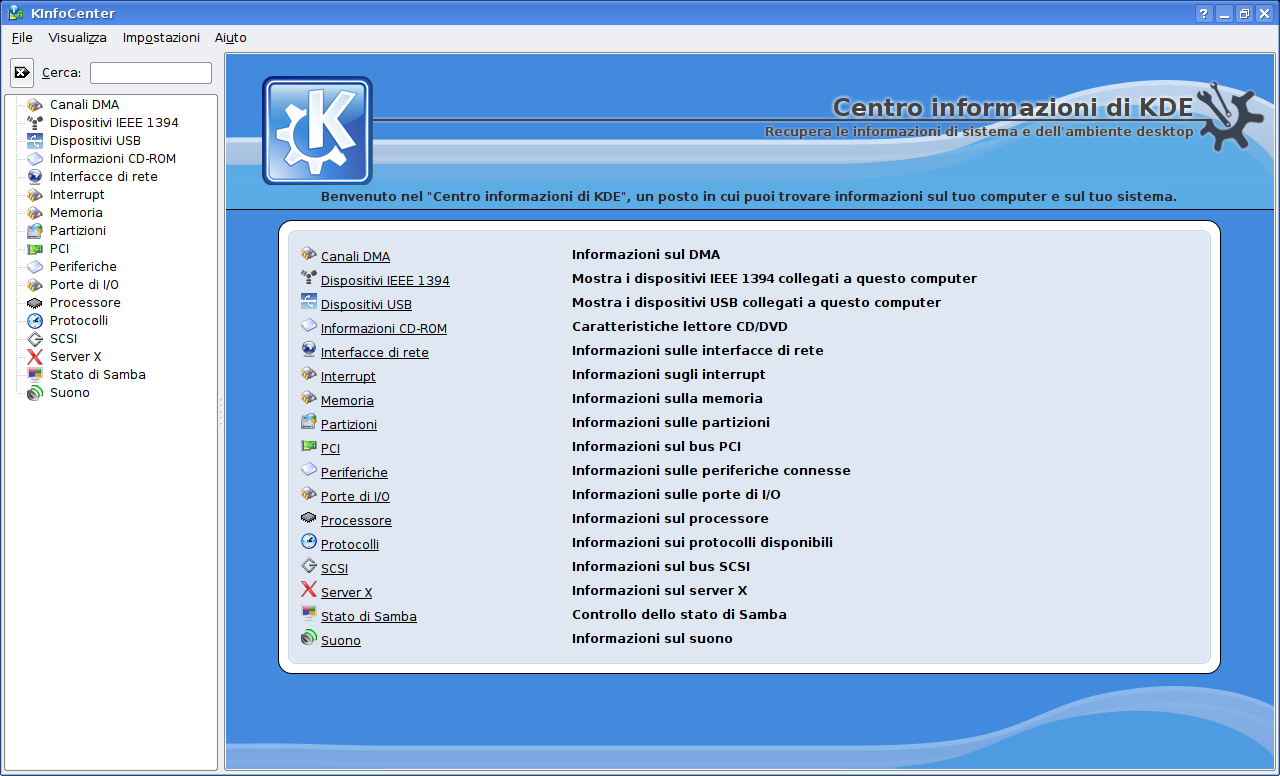The image size is (1280, 776).
Task: Click the red Server X sidebar icon
Action: [x=35, y=357]
